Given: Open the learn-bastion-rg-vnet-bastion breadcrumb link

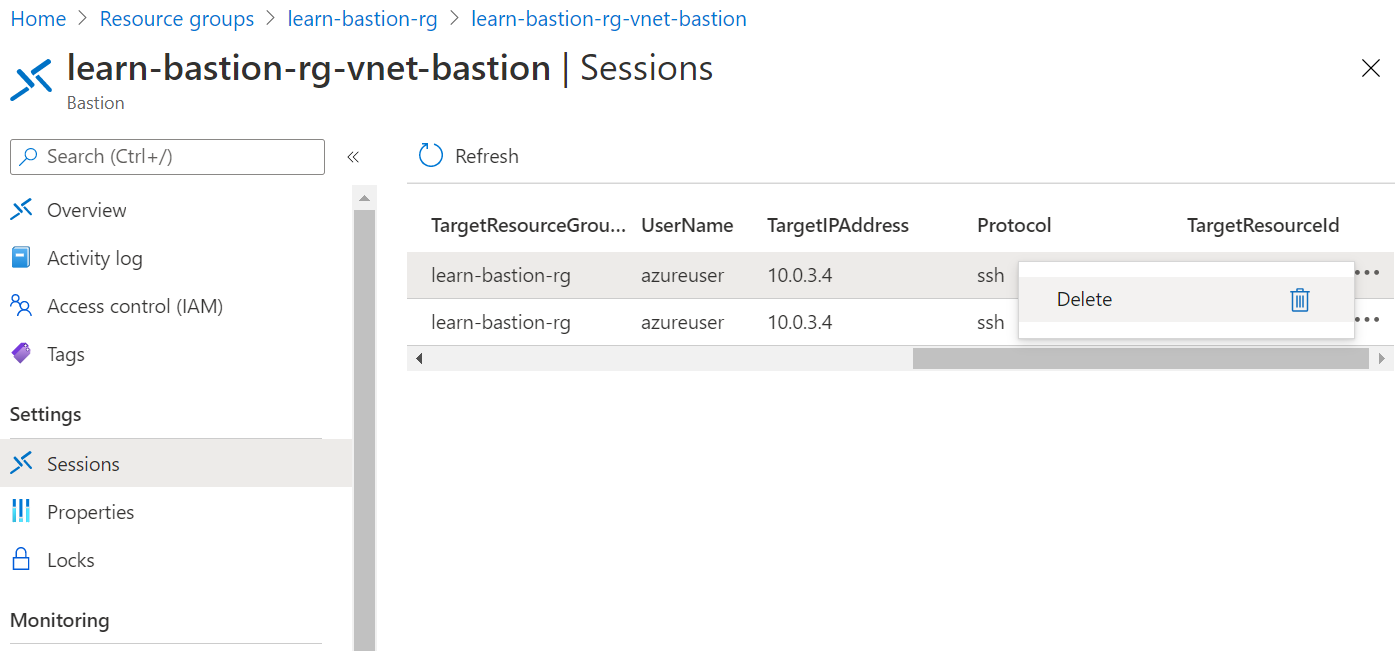Looking at the screenshot, I should click(x=609, y=19).
